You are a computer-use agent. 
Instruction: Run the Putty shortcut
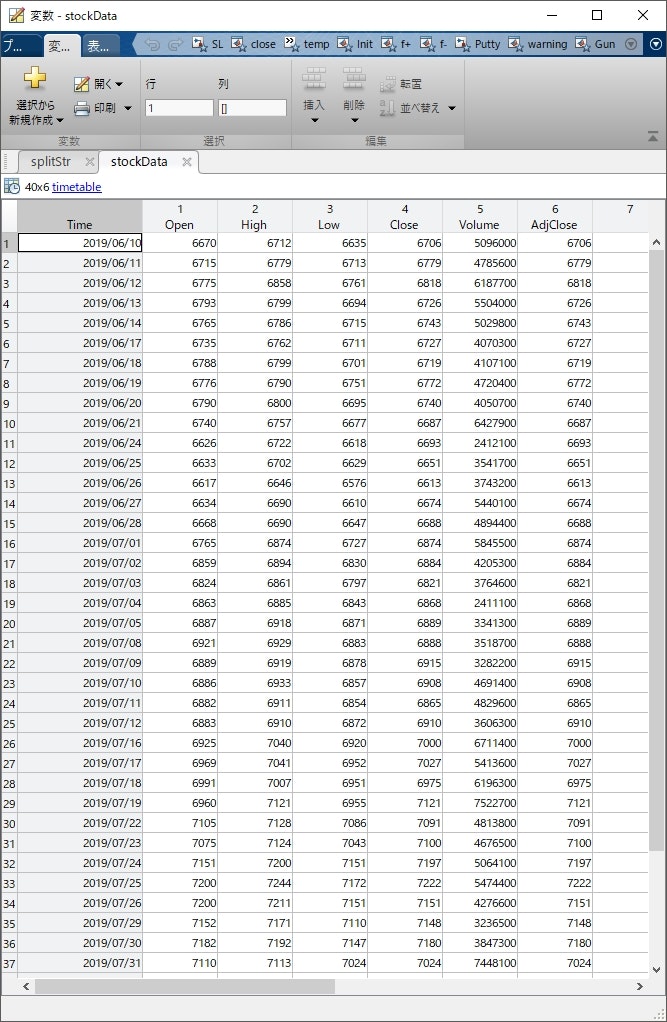[x=477, y=44]
